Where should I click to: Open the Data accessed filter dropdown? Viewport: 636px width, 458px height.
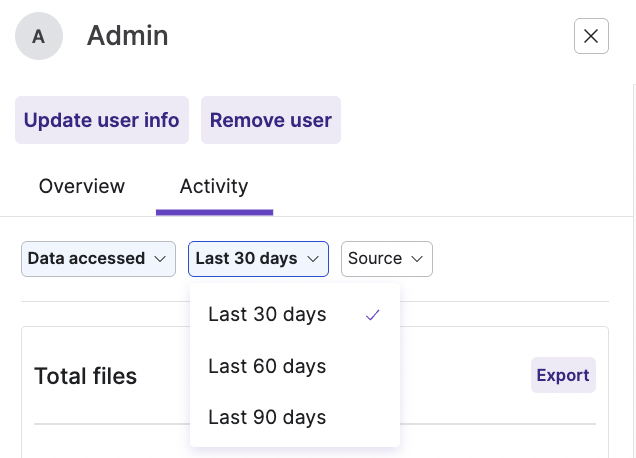pyautogui.click(x=98, y=259)
